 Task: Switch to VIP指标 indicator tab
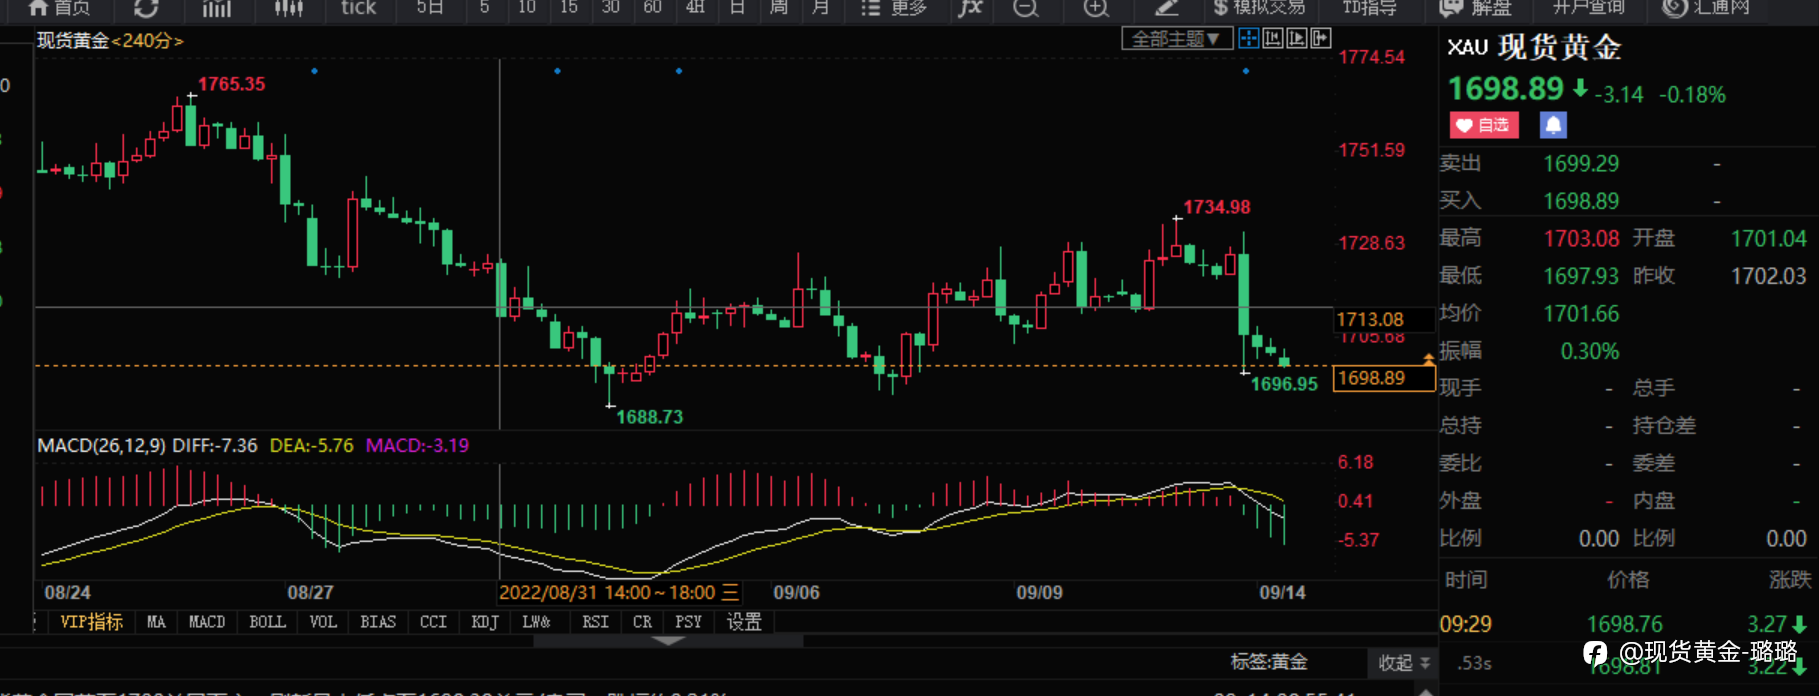tap(92, 622)
